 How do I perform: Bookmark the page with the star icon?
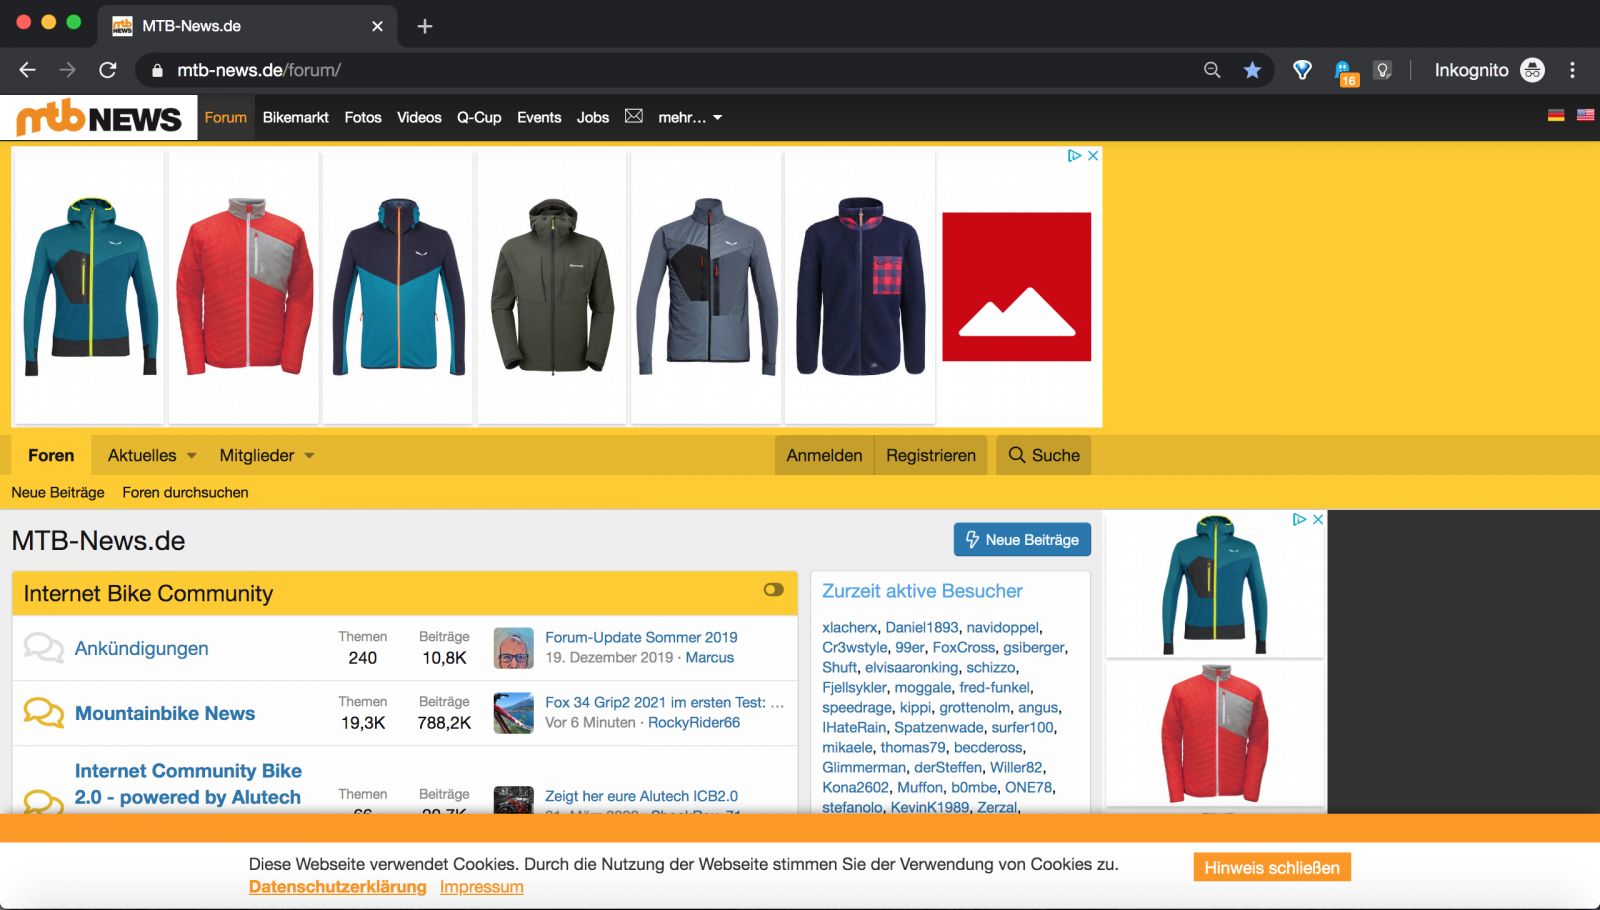point(1252,70)
